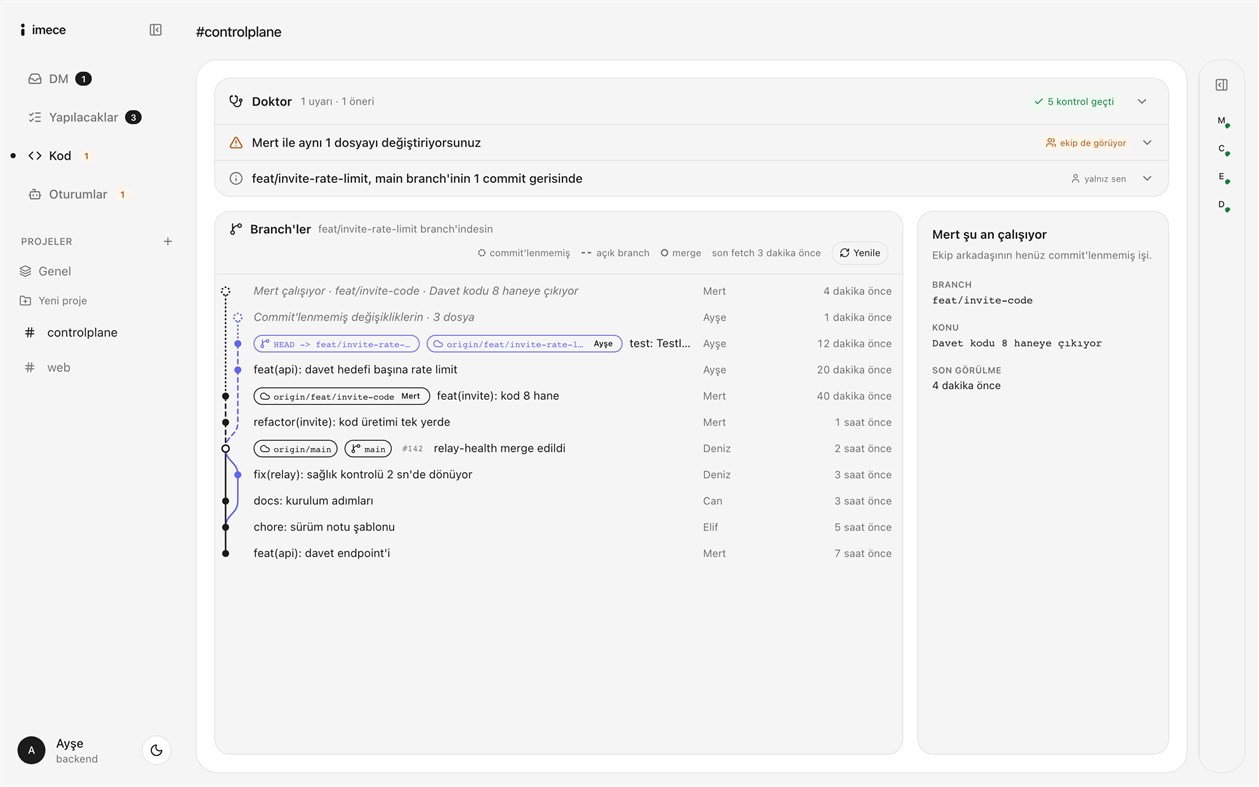Toggle dark mode moon icon
Image resolution: width=1259 pixels, height=787 pixels.
pyautogui.click(x=156, y=750)
